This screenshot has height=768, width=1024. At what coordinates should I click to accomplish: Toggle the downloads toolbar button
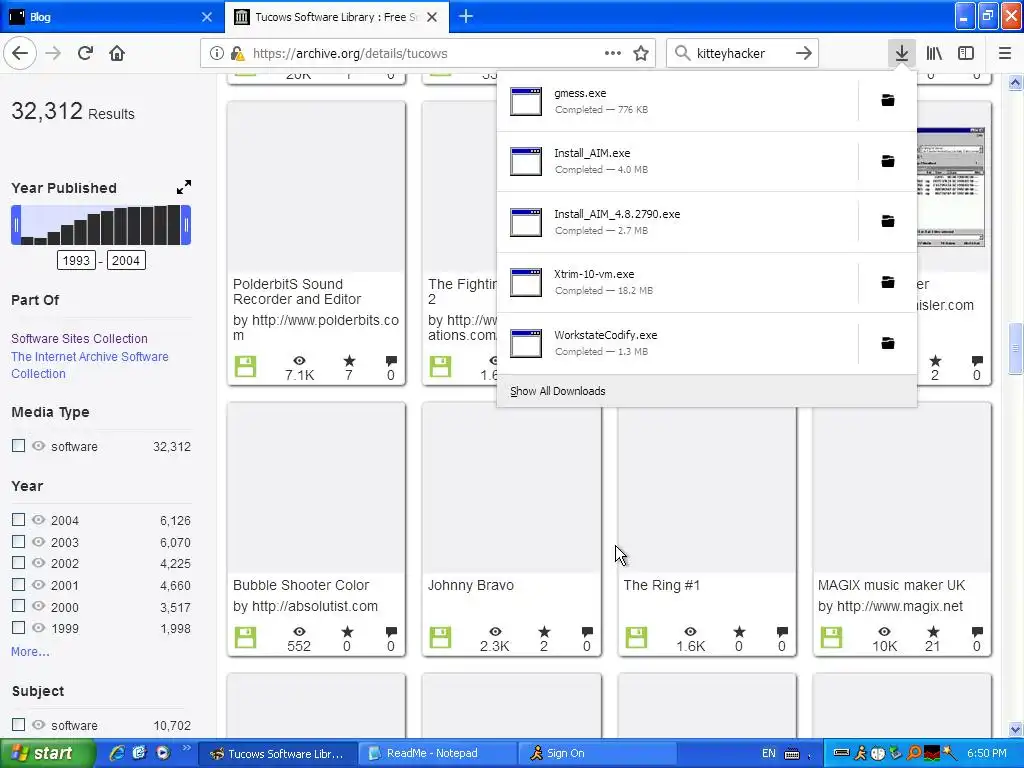pos(902,54)
